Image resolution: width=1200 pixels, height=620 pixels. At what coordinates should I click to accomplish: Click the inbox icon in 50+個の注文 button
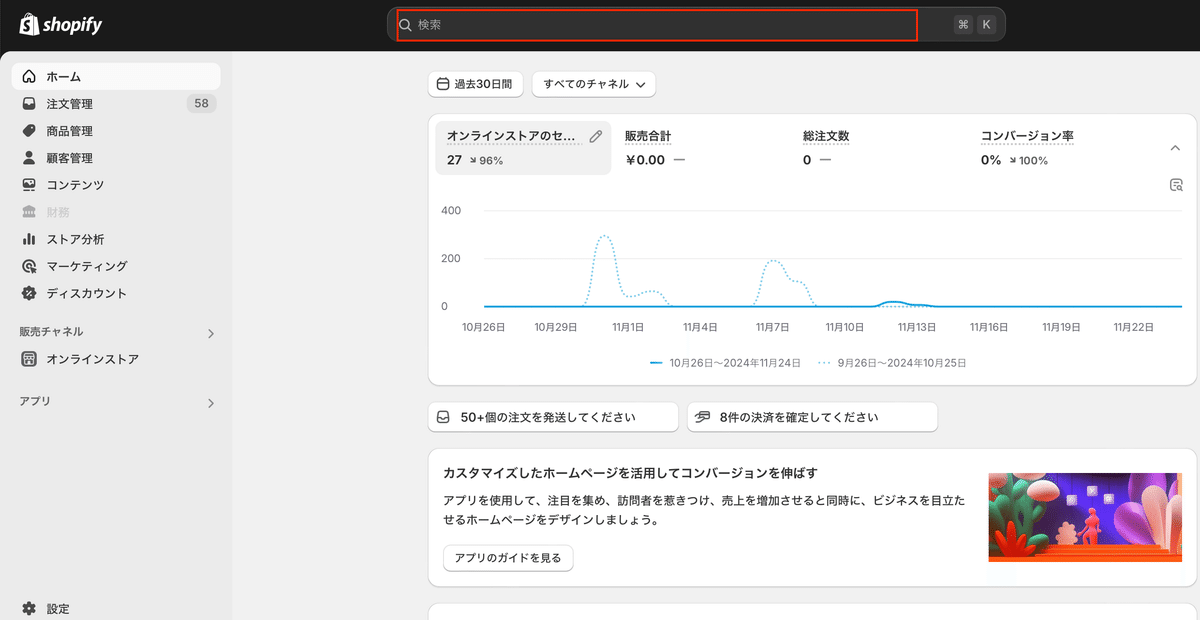444,417
